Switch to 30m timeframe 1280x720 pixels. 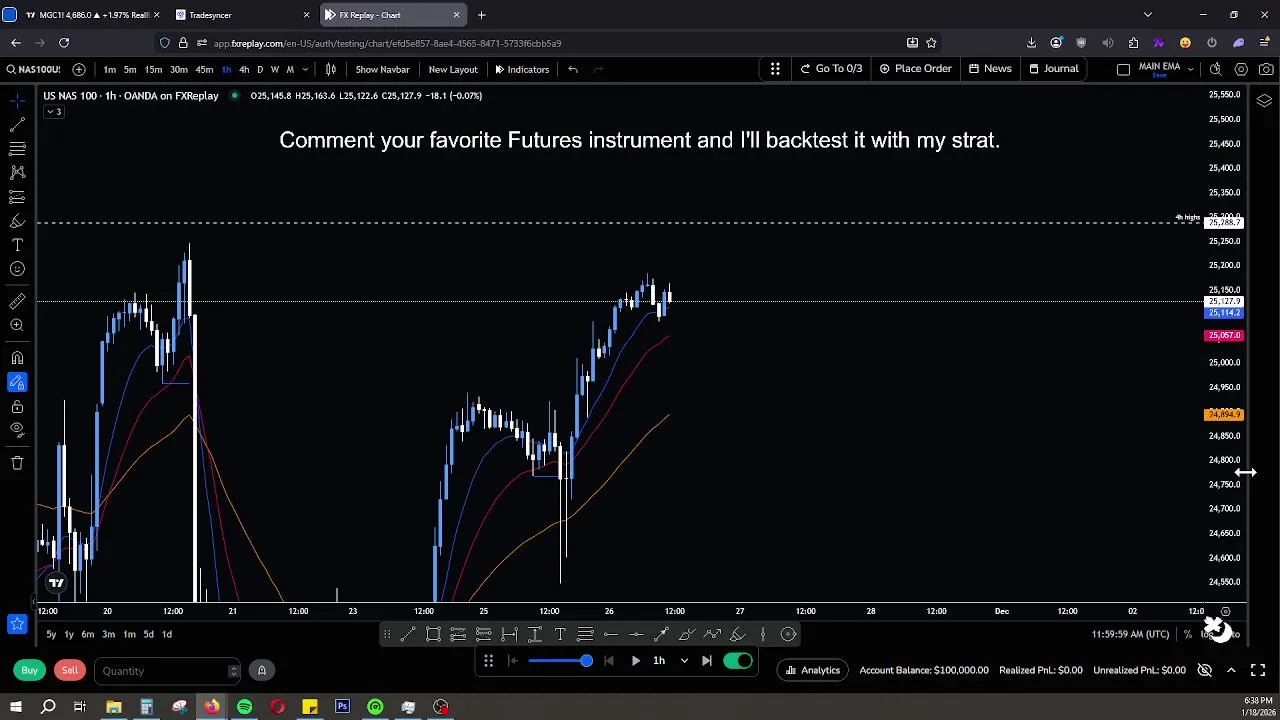coord(179,69)
